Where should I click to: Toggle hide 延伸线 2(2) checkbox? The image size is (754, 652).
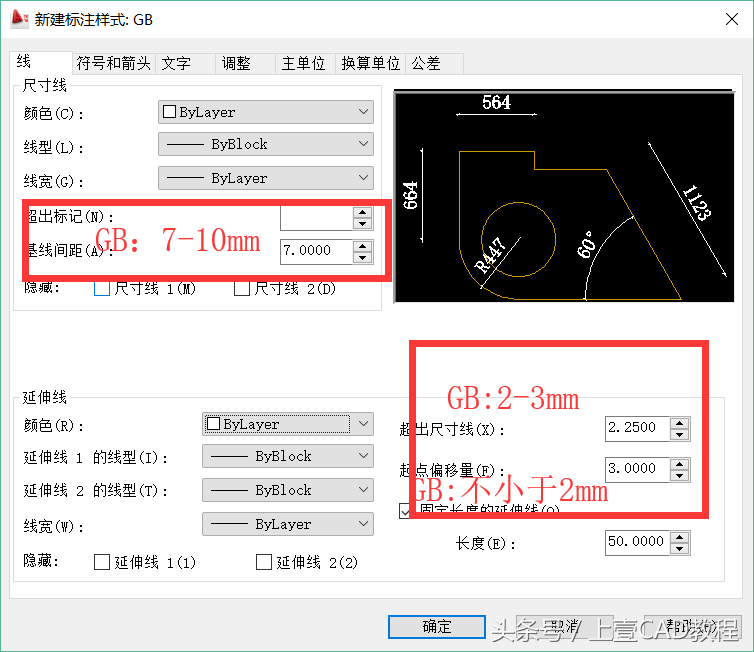264,562
